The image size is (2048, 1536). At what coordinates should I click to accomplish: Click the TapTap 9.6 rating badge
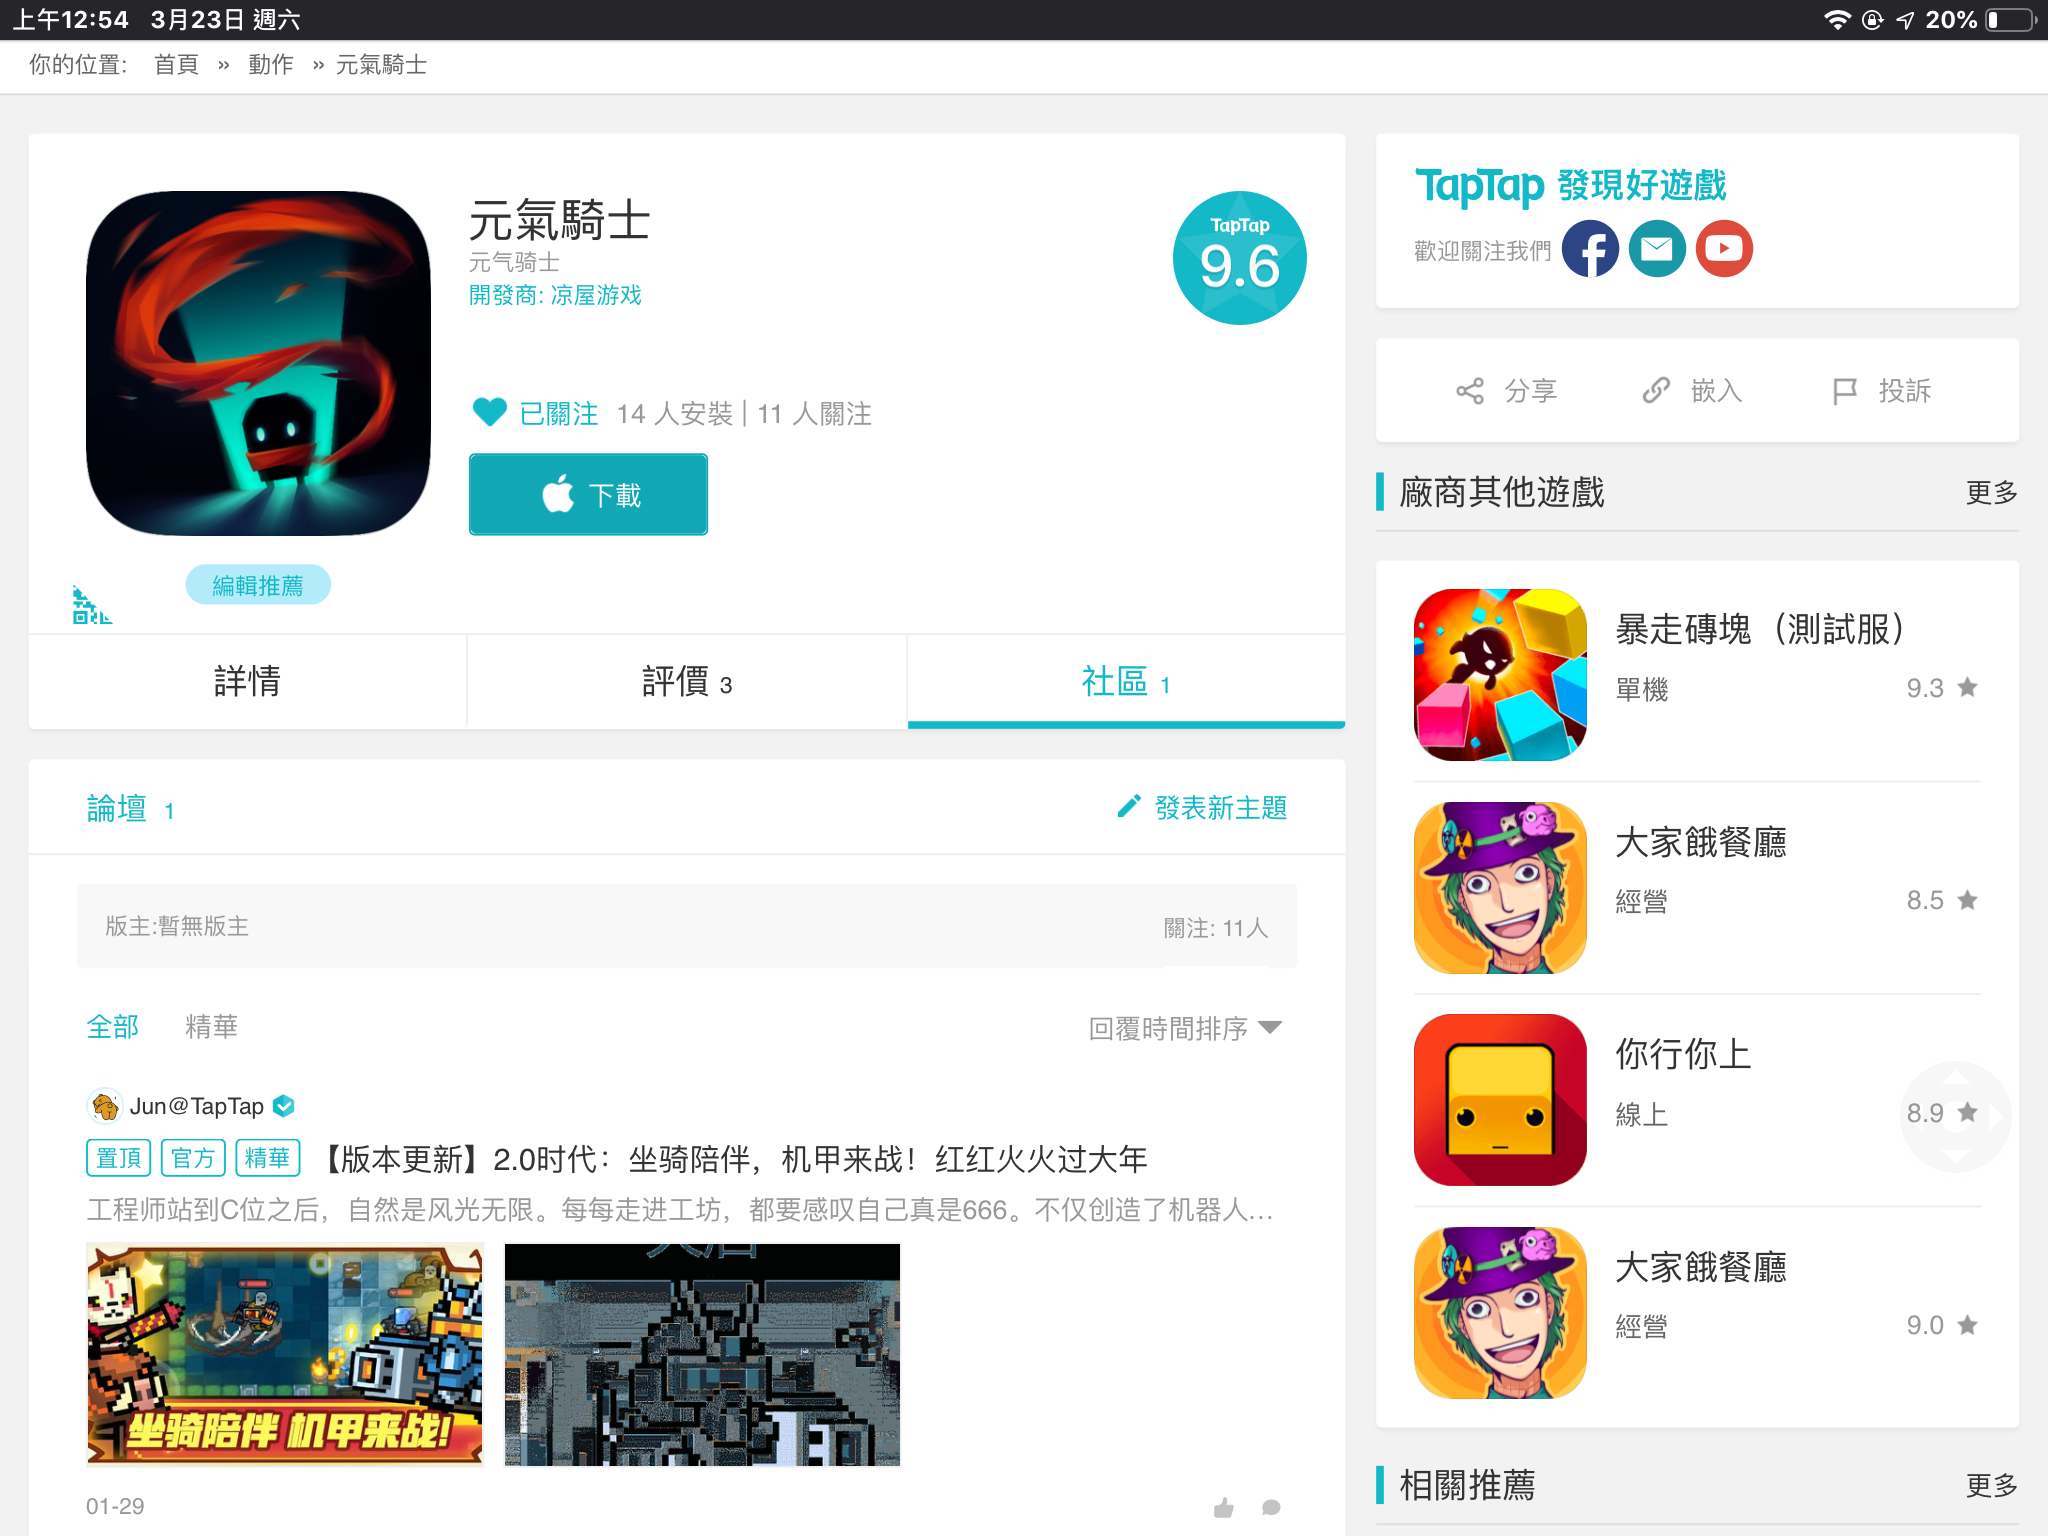(x=1240, y=258)
